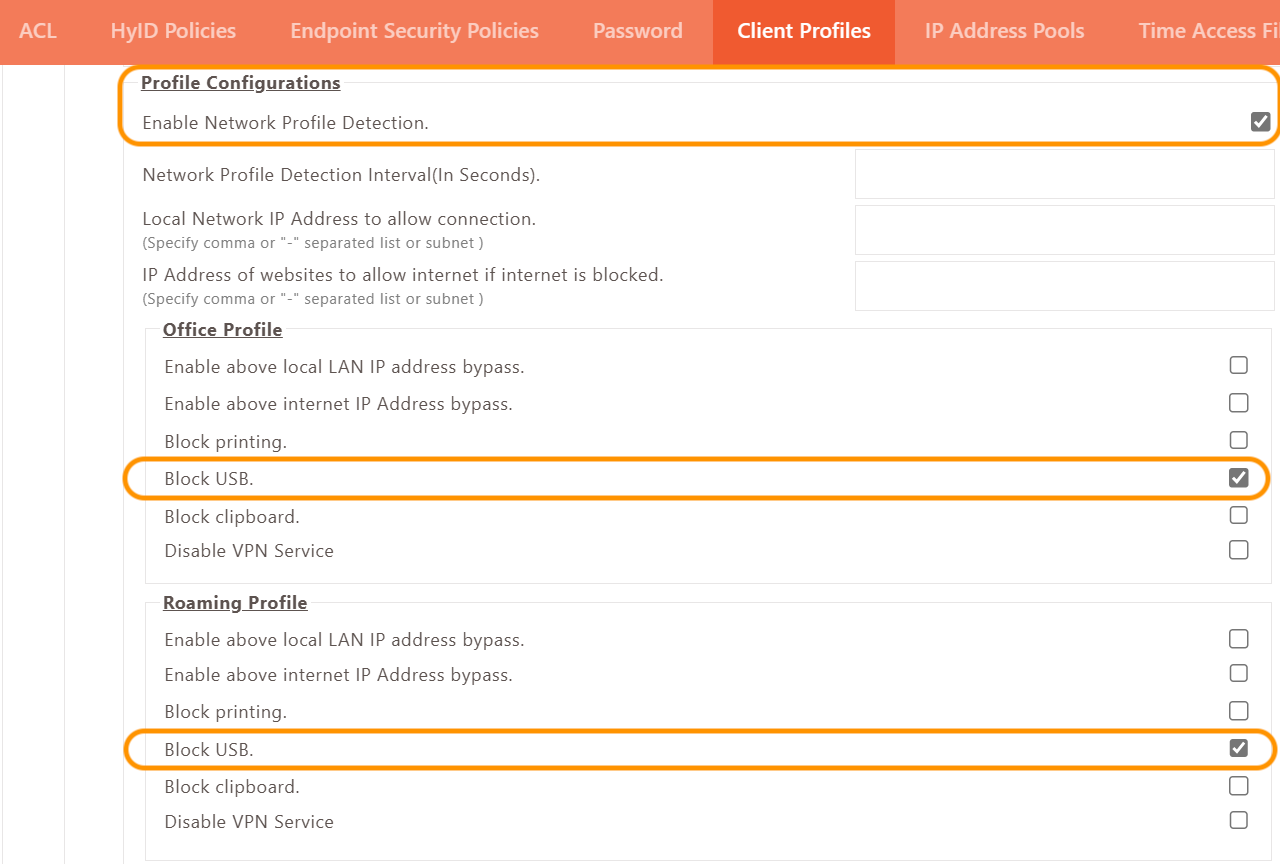Enable local LAN IP bypass in Roaming Profile
Image resolution: width=1280 pixels, height=864 pixels.
[1239, 639]
